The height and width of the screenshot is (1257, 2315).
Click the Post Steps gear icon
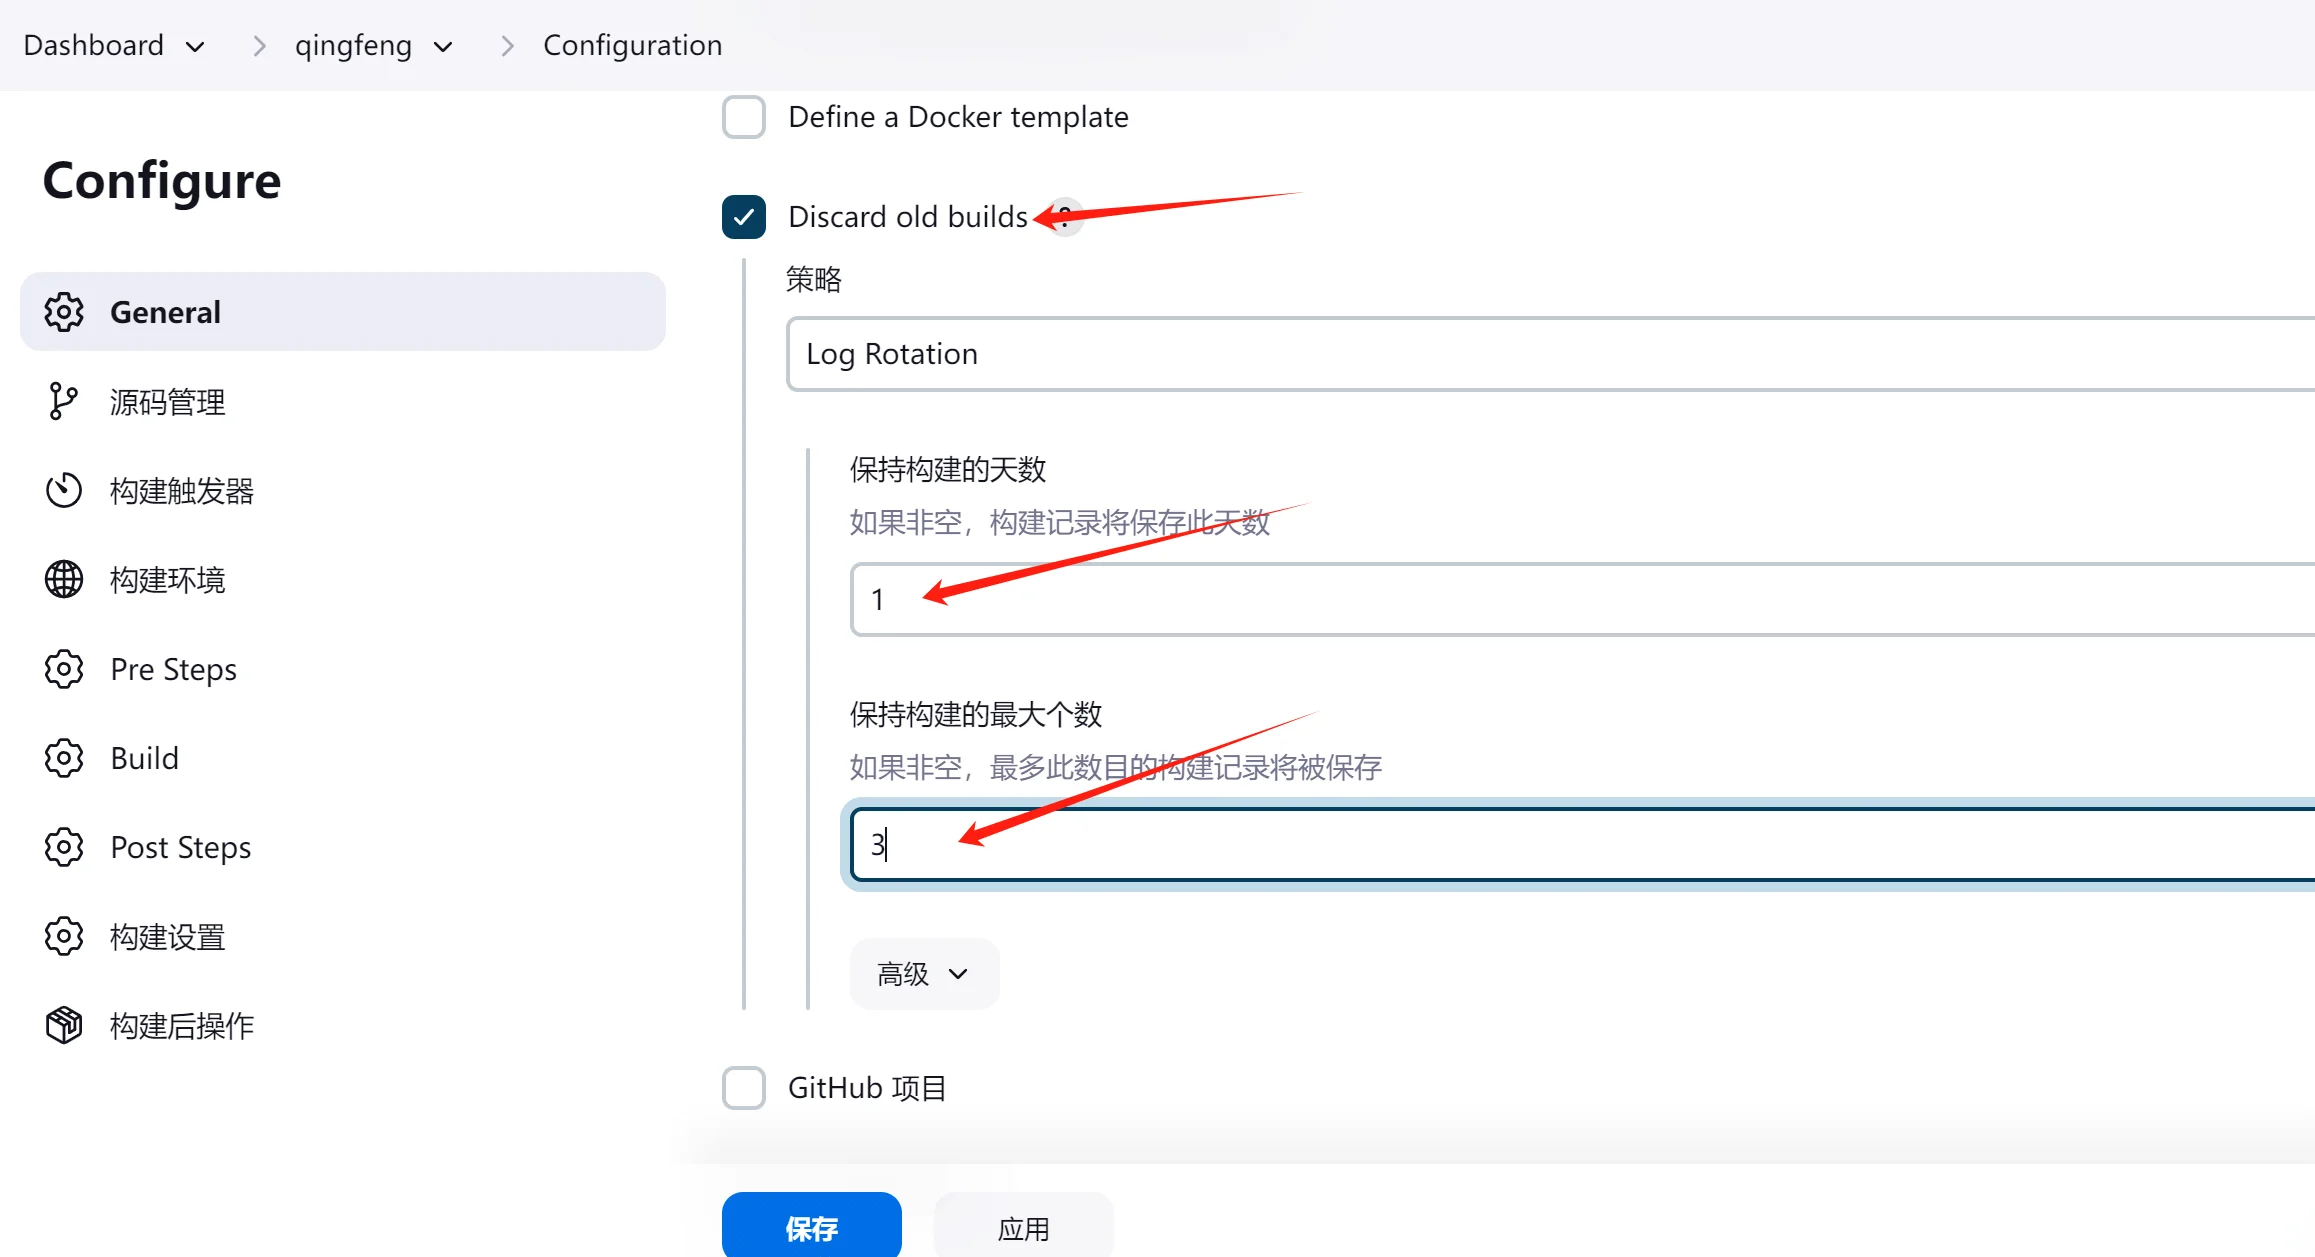pos(64,847)
